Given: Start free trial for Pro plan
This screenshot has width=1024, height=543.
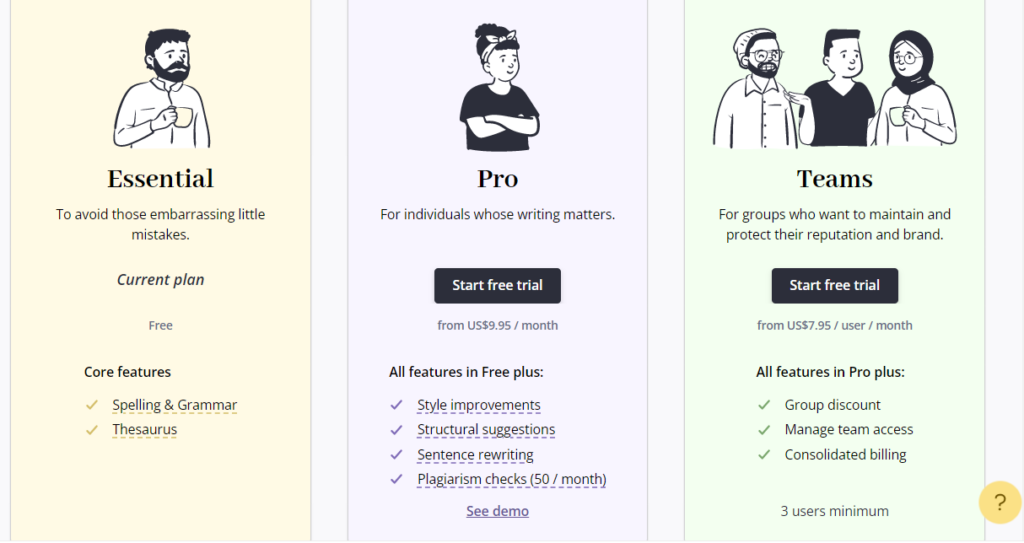Looking at the screenshot, I should (497, 285).
